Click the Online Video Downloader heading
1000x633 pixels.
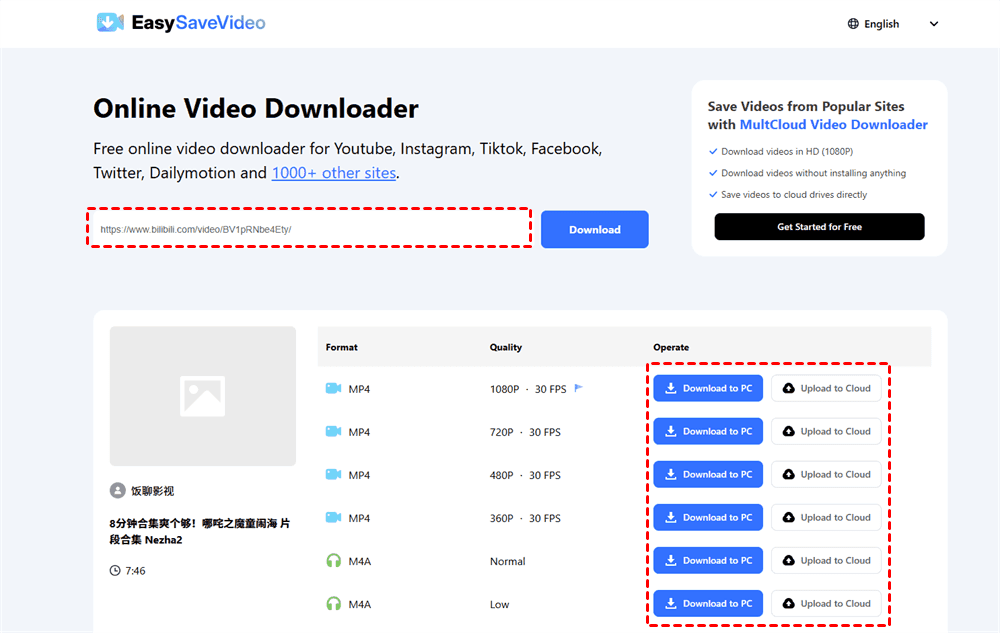pos(256,109)
